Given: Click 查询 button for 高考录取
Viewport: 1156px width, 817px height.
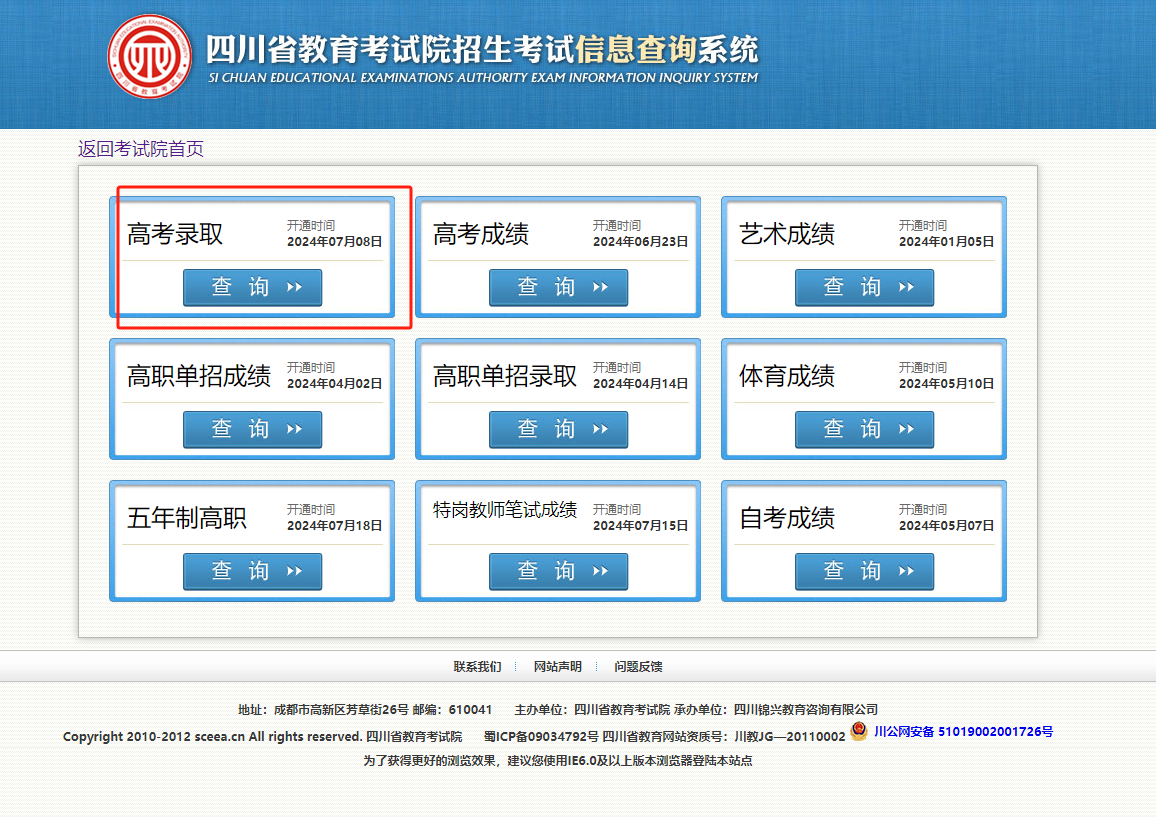Looking at the screenshot, I should coord(252,287).
